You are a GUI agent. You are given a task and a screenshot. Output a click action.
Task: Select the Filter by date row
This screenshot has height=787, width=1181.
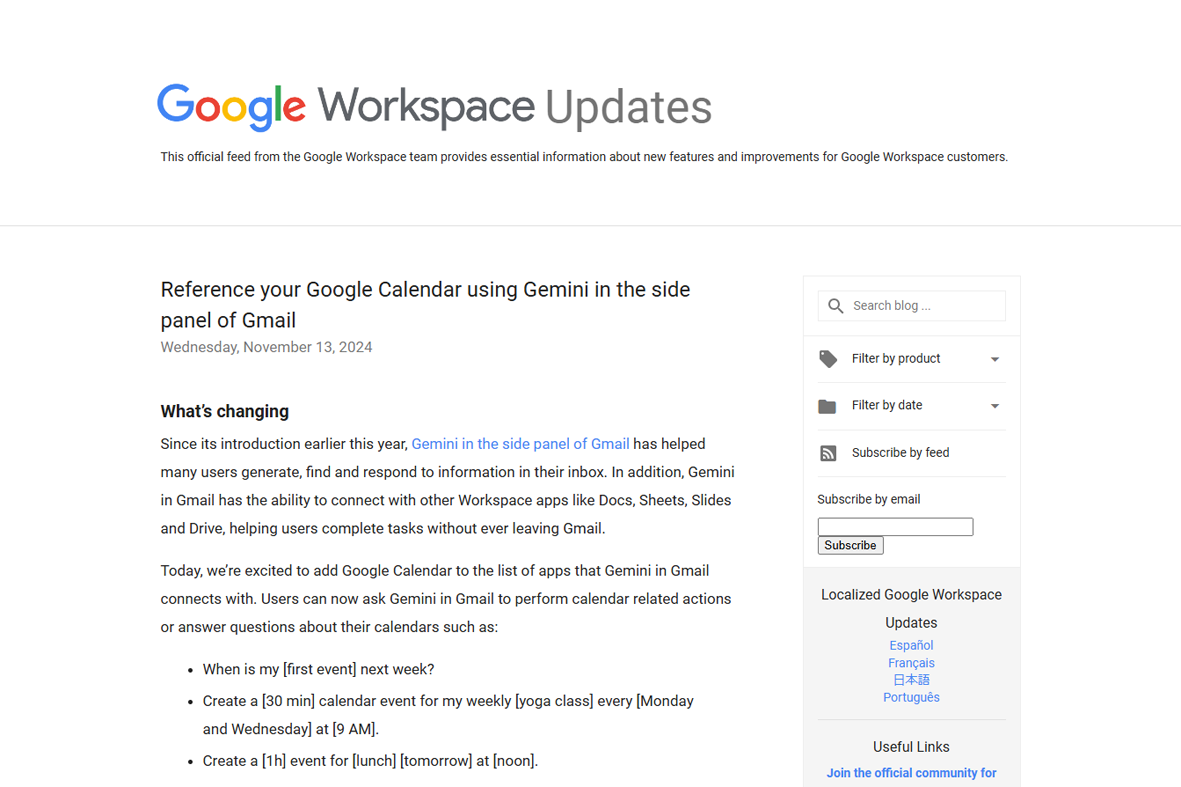[884, 405]
